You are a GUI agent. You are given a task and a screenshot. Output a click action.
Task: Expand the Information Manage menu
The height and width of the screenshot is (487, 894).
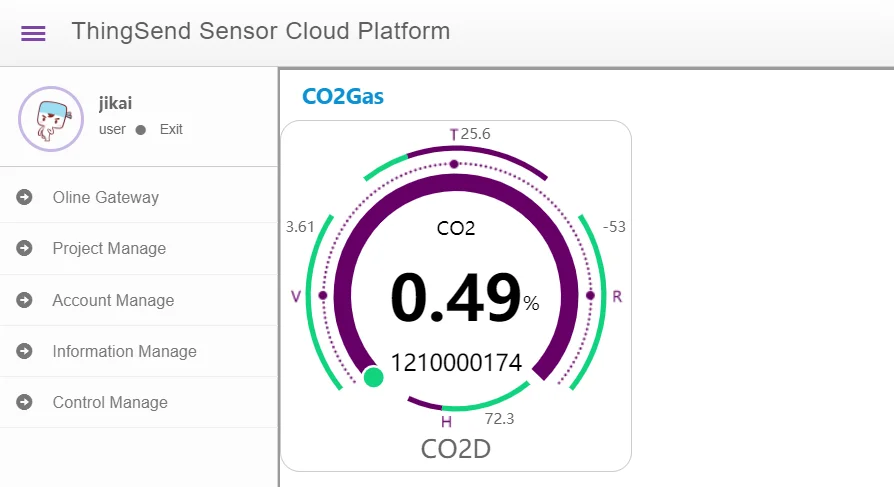click(x=124, y=351)
